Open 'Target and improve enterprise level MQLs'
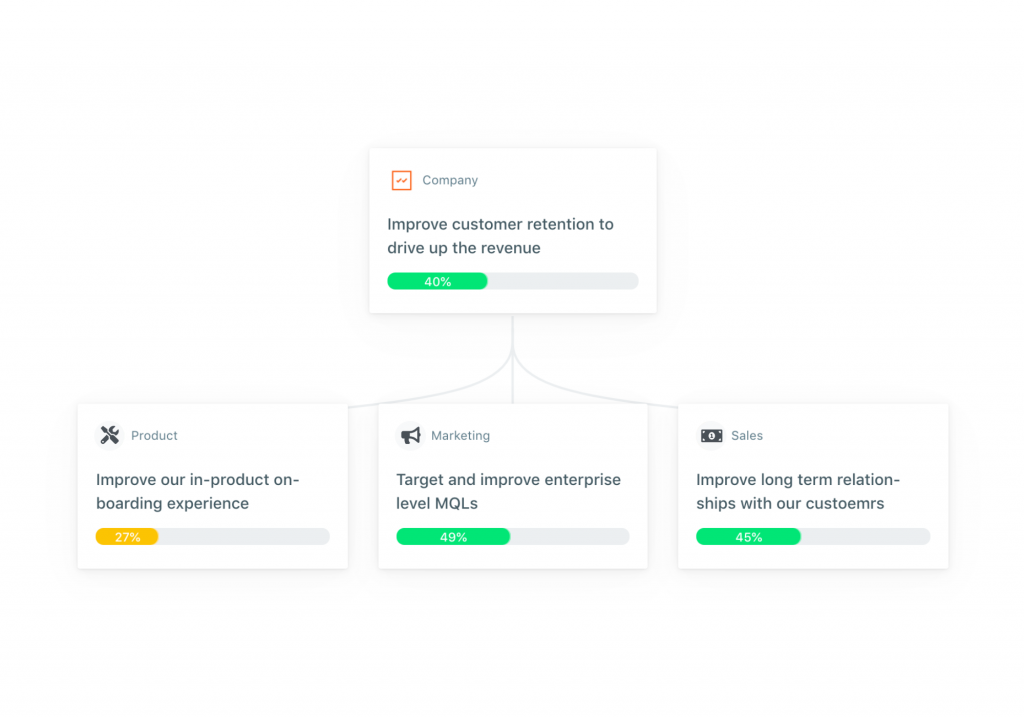This screenshot has width=1024, height=717. coord(508,491)
